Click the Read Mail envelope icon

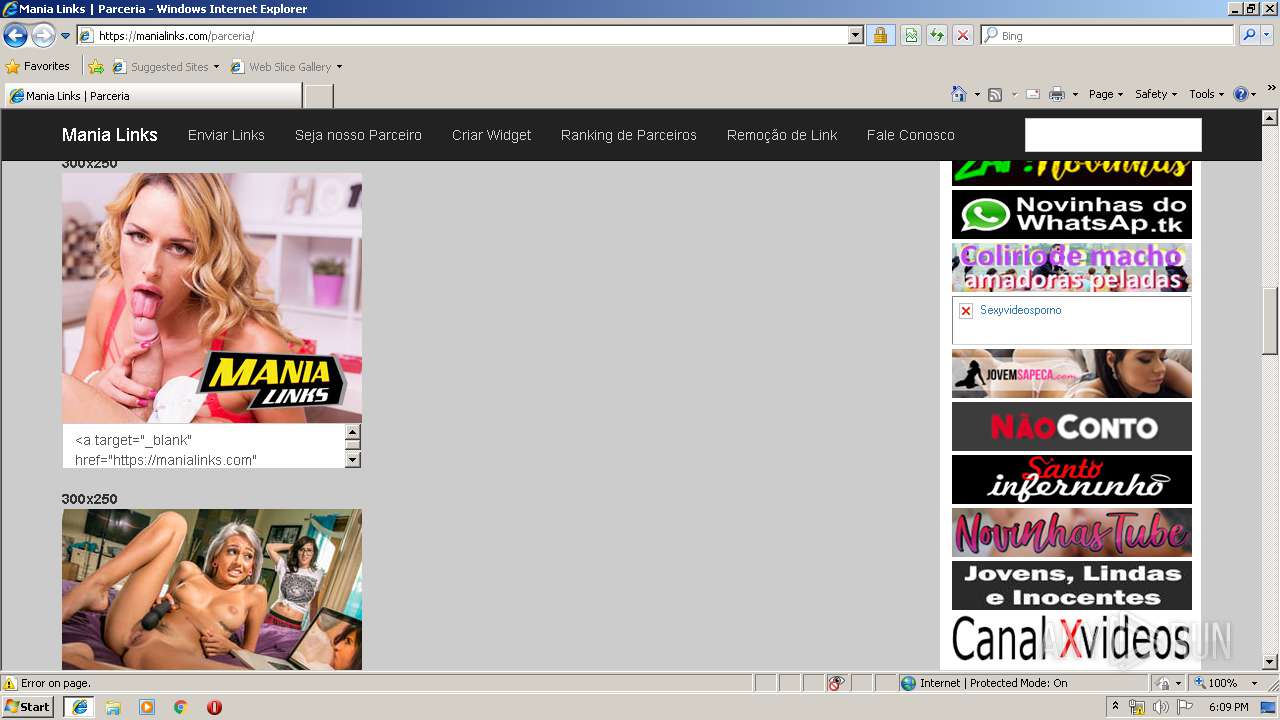pyautogui.click(x=1033, y=94)
